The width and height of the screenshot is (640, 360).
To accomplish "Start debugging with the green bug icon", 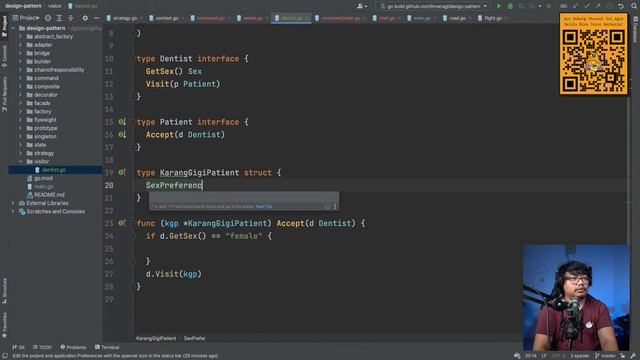I will [x=510, y=6].
